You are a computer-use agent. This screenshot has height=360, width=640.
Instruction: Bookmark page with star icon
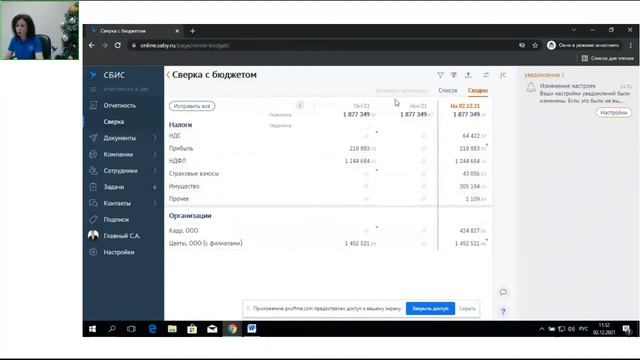(535, 45)
